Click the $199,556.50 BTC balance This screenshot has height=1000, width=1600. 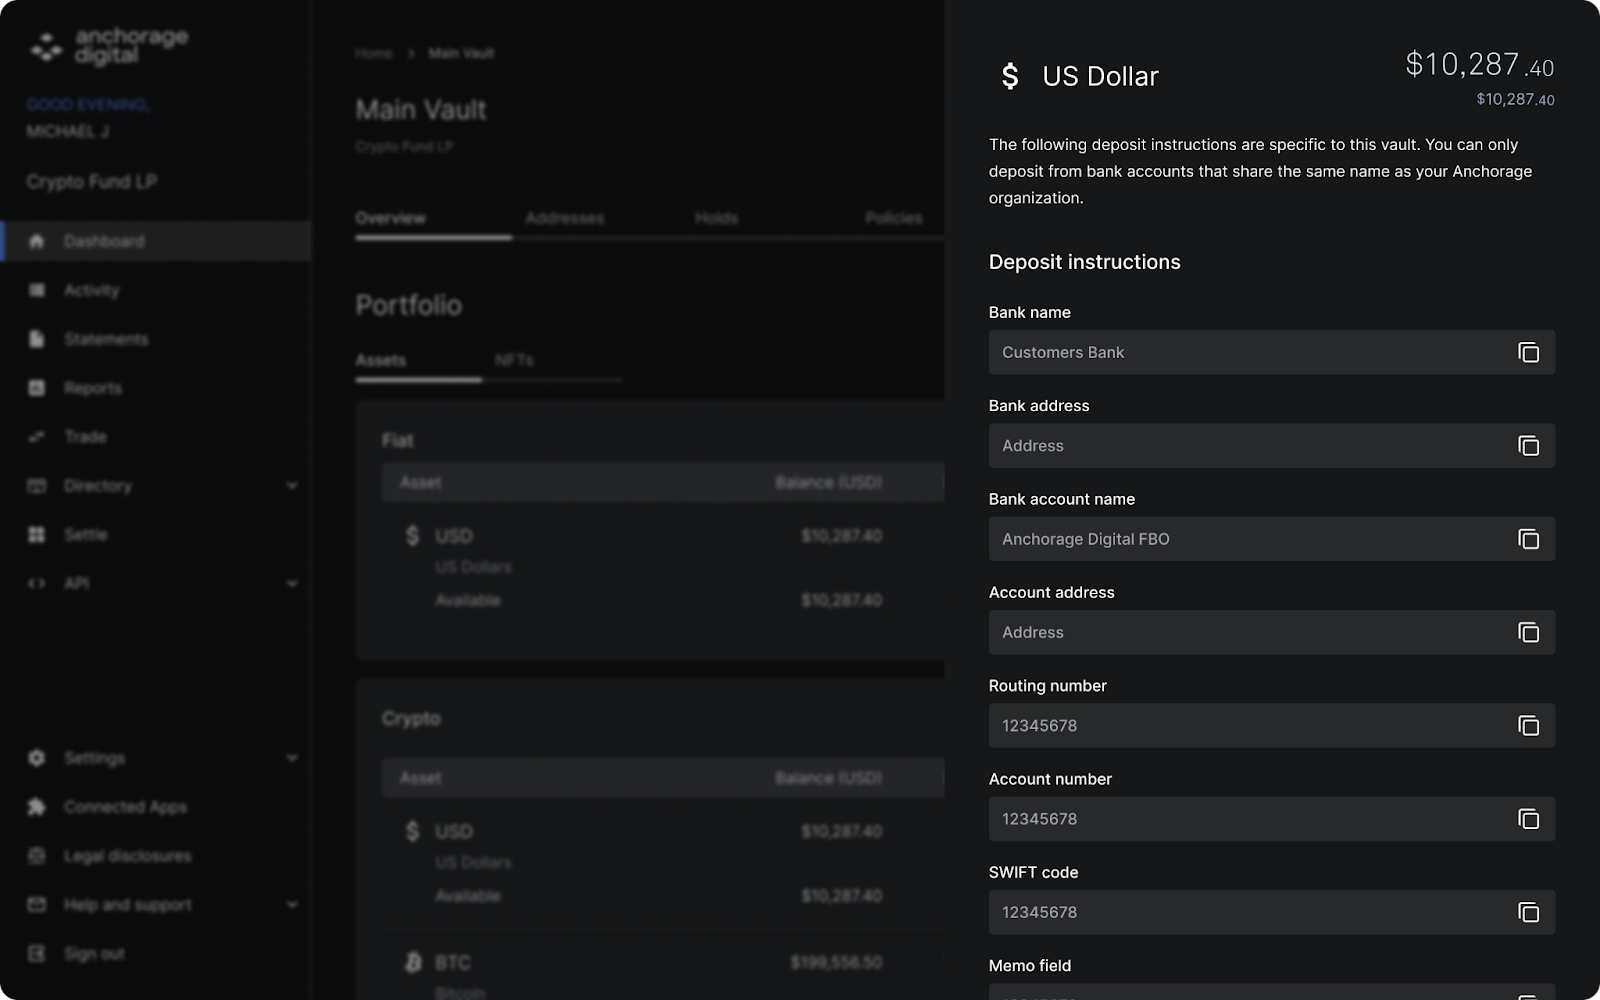pos(836,962)
